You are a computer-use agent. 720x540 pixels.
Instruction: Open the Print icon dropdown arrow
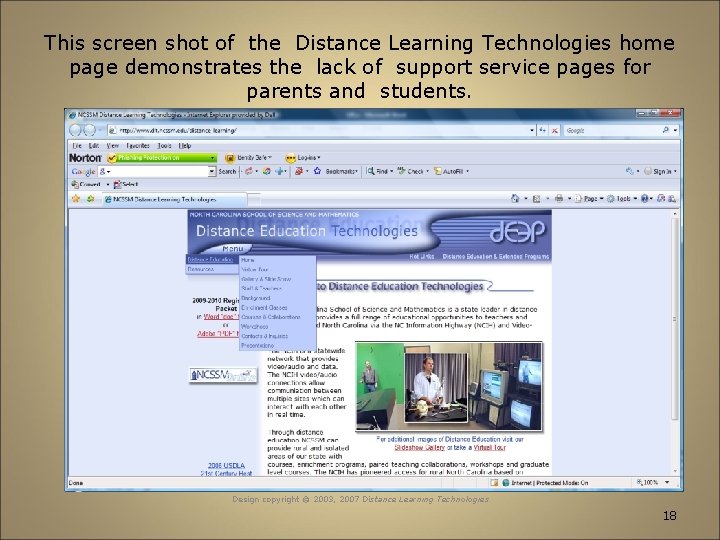[x=569, y=199]
